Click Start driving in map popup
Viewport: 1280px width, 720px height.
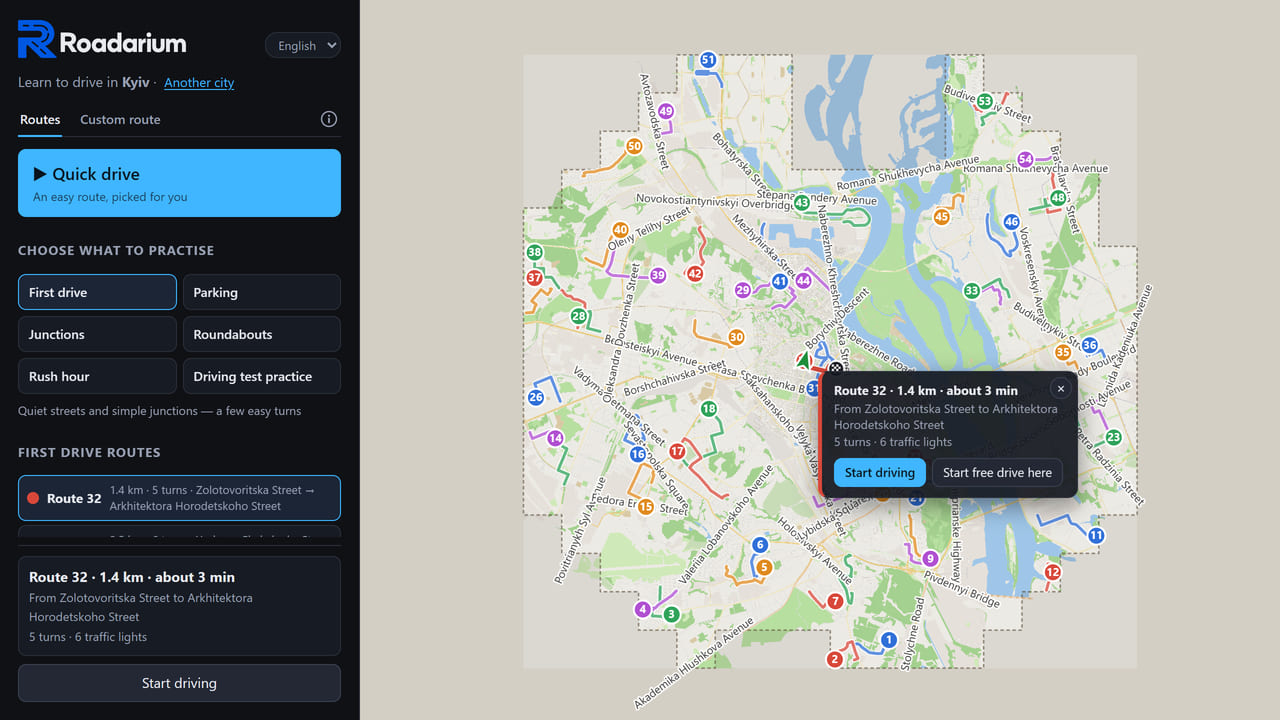tap(879, 473)
